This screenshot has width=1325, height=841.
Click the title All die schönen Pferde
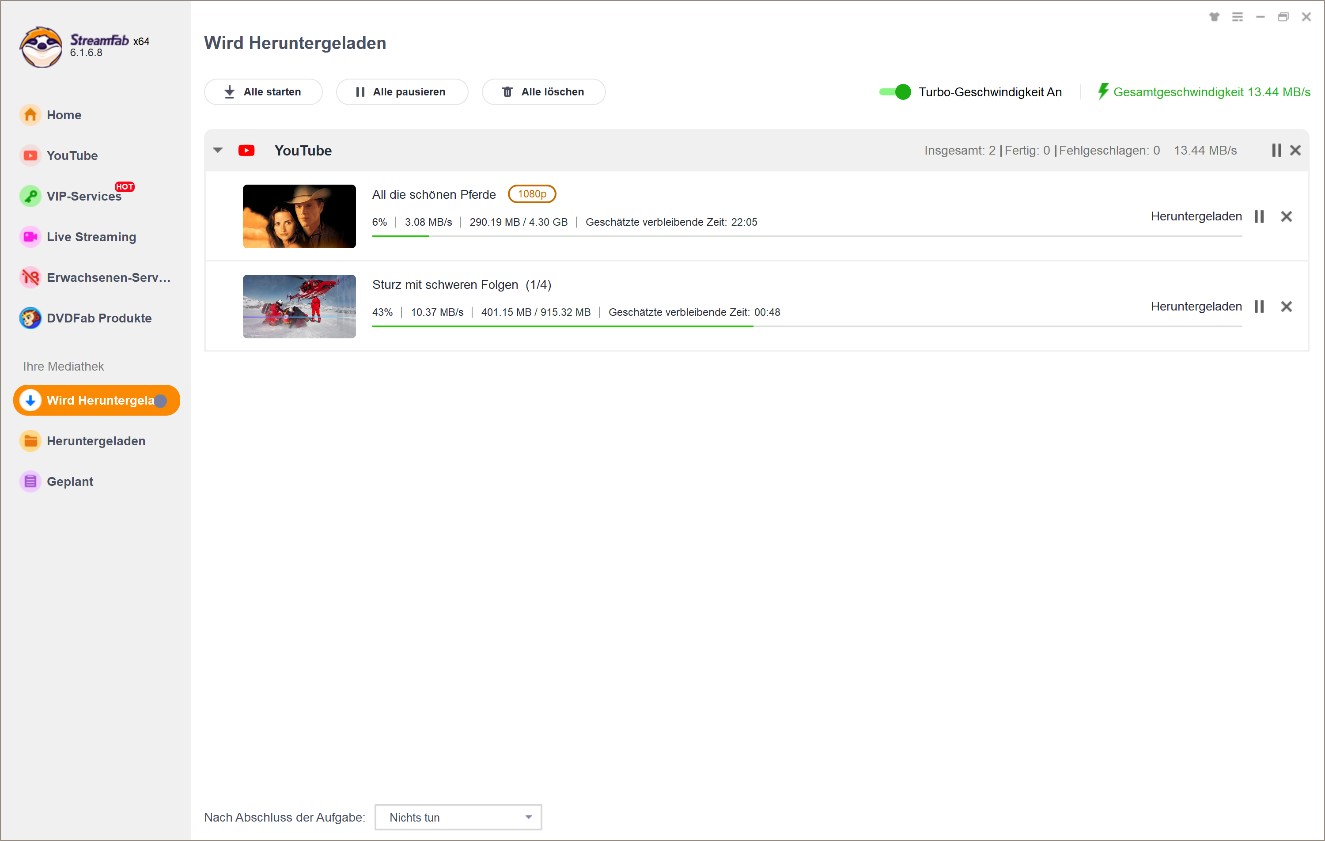(434, 195)
